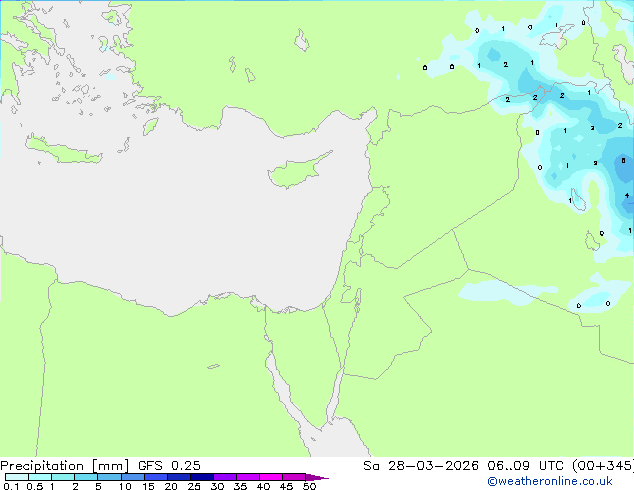Screen dimensions: 634x490
Task: Click the 1–2 mm legend swatch
Action: (x=63, y=477)
